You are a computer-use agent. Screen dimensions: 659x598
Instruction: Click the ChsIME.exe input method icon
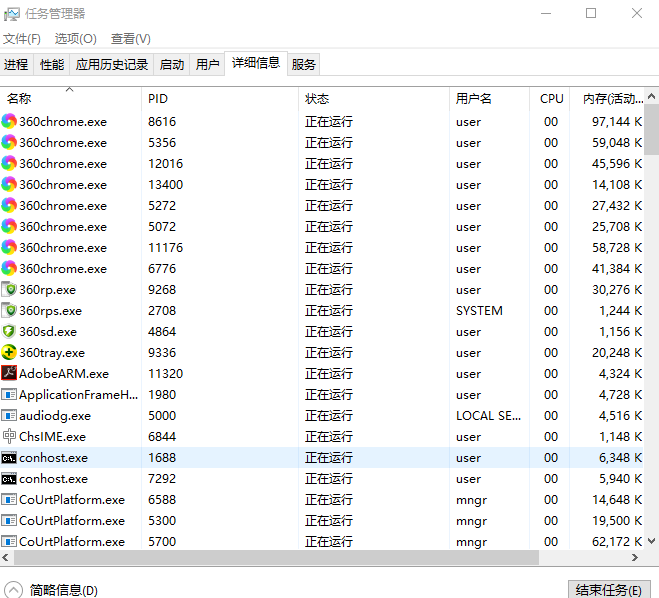point(9,436)
